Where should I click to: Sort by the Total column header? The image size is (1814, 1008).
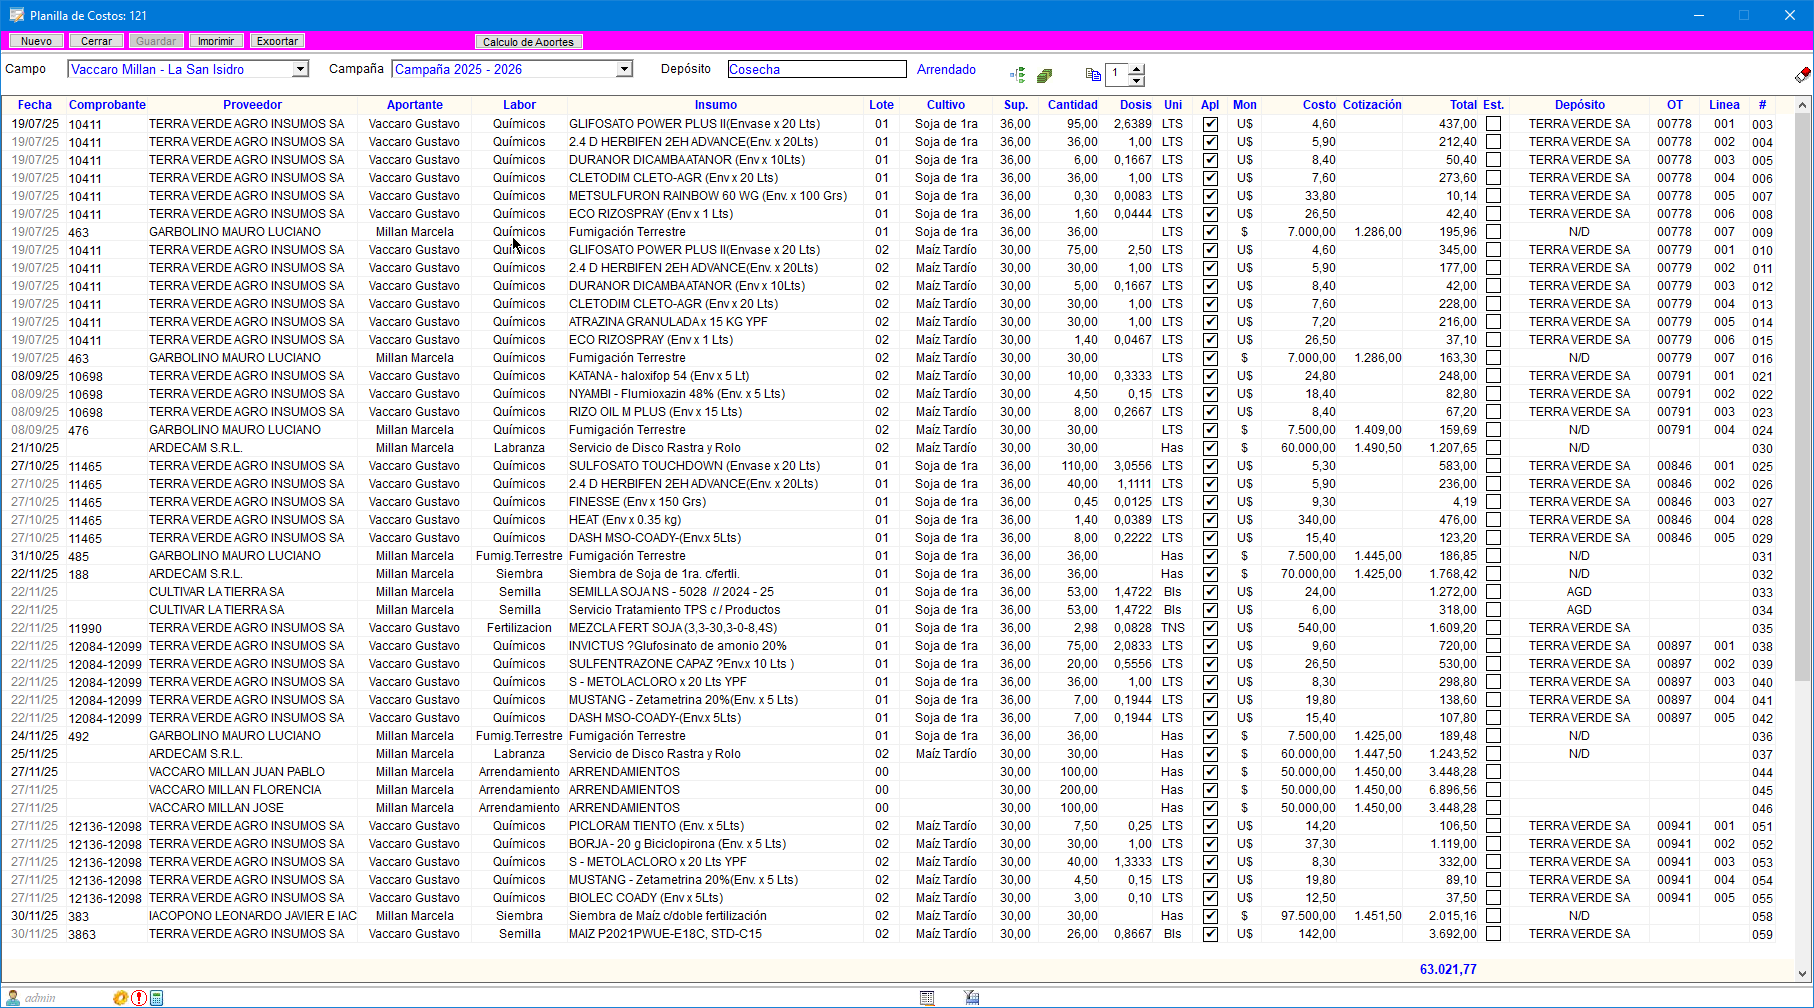(1463, 105)
